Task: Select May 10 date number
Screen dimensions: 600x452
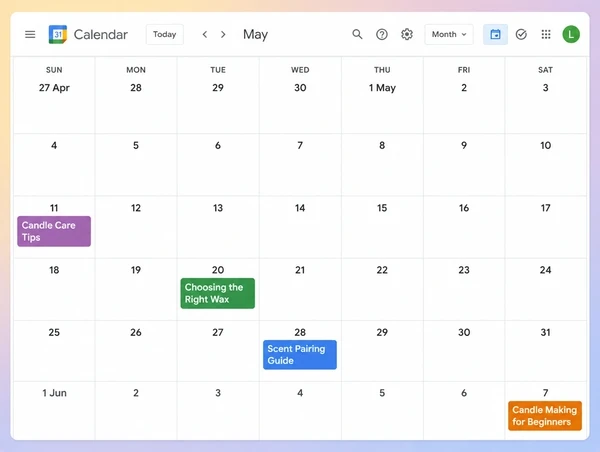Action: pyautogui.click(x=545, y=145)
